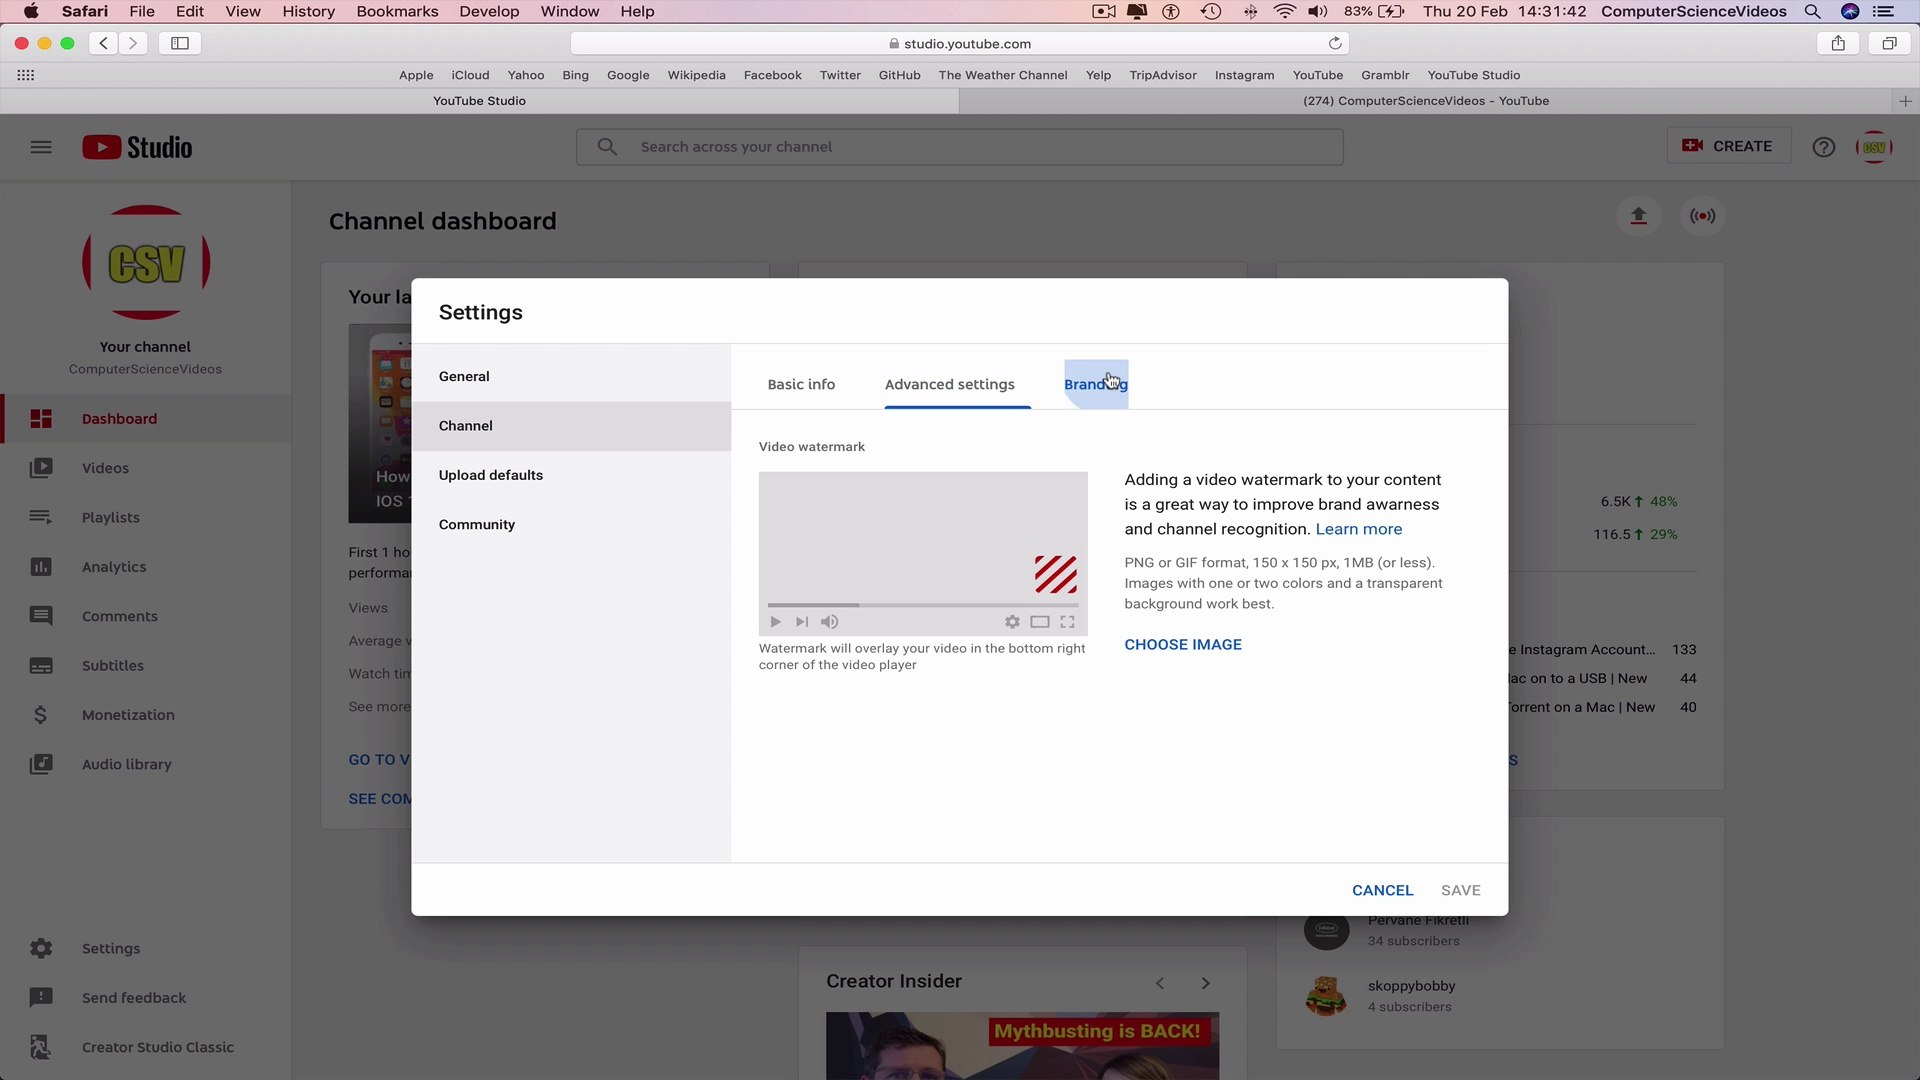
Task: Show the next Creator Insider slide
Action: (1205, 983)
